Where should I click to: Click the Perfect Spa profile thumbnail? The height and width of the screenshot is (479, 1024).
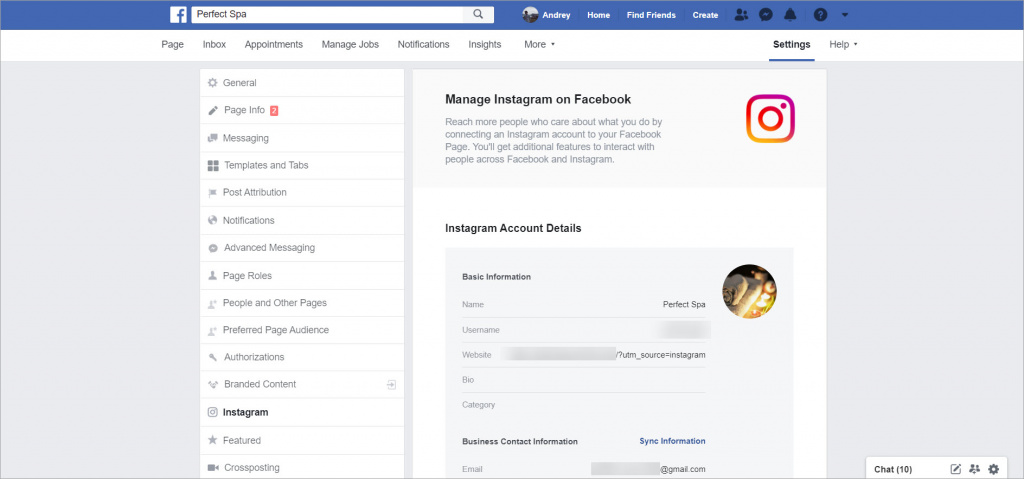pyautogui.click(x=749, y=291)
